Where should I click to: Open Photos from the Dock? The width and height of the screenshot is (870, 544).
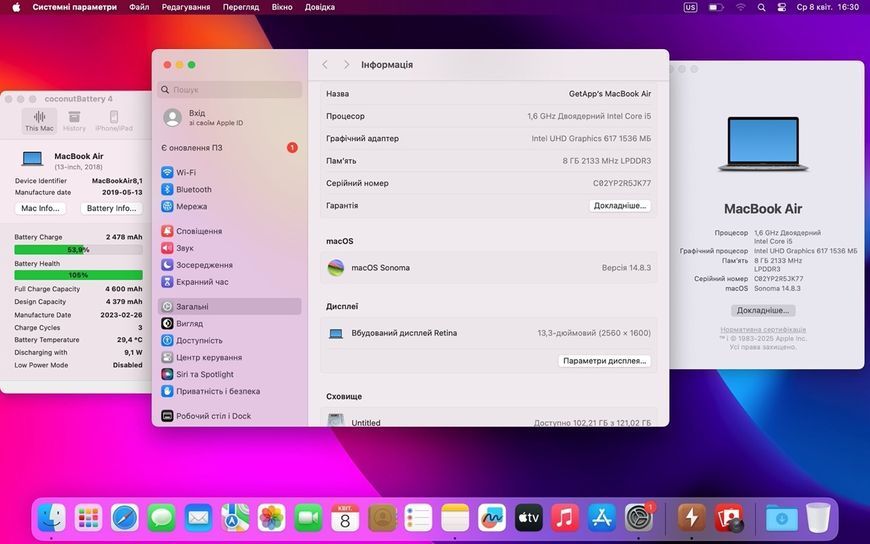(272, 518)
